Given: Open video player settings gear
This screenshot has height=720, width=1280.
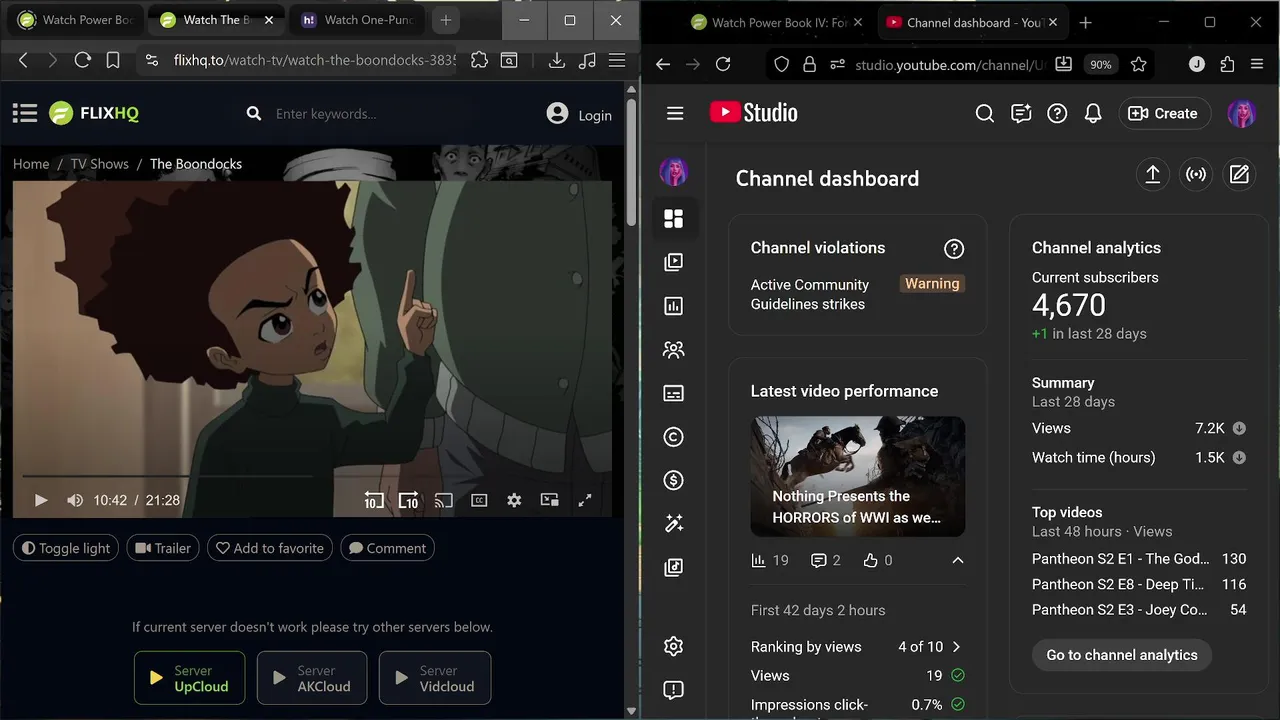Looking at the screenshot, I should [x=514, y=500].
